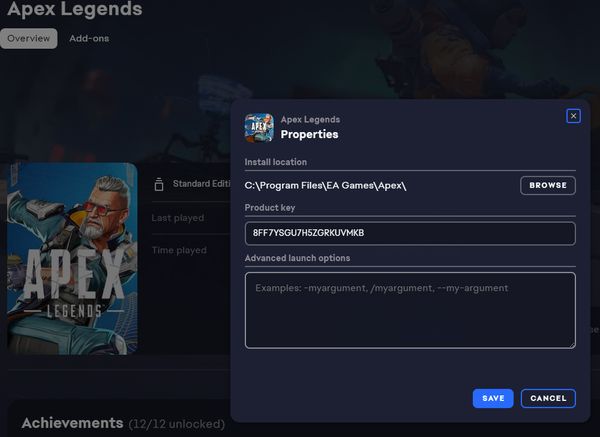Click the Standard Edition label
600x437 pixels.
pos(201,184)
